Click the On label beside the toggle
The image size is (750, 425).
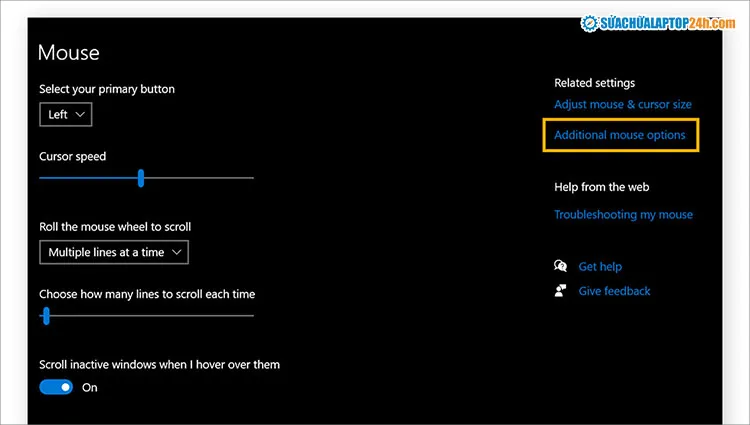tap(90, 387)
